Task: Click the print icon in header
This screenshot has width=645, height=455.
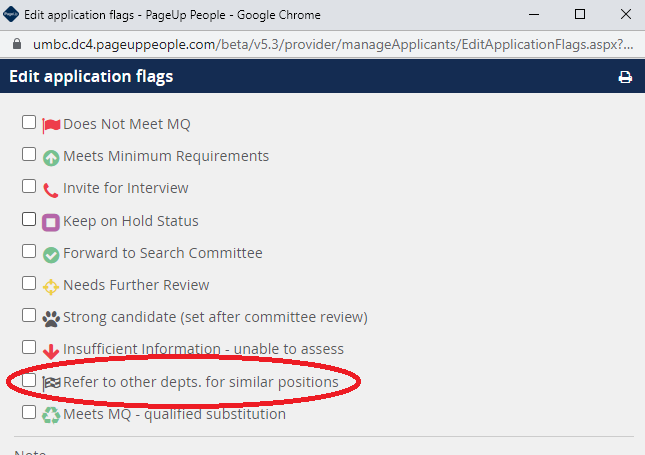Action: pos(625,77)
